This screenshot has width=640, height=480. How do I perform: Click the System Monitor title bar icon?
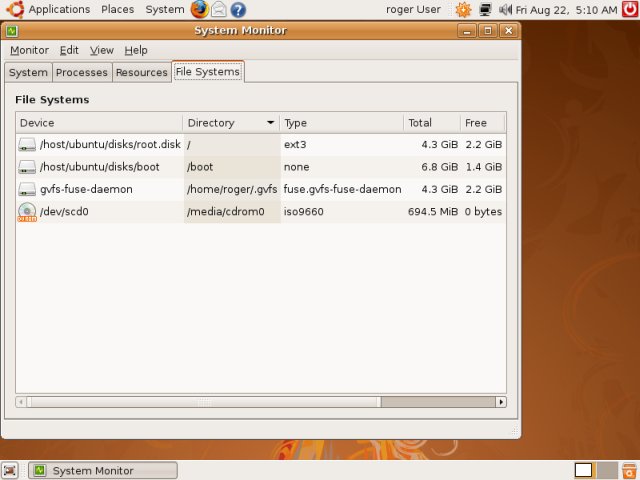tap(11, 31)
